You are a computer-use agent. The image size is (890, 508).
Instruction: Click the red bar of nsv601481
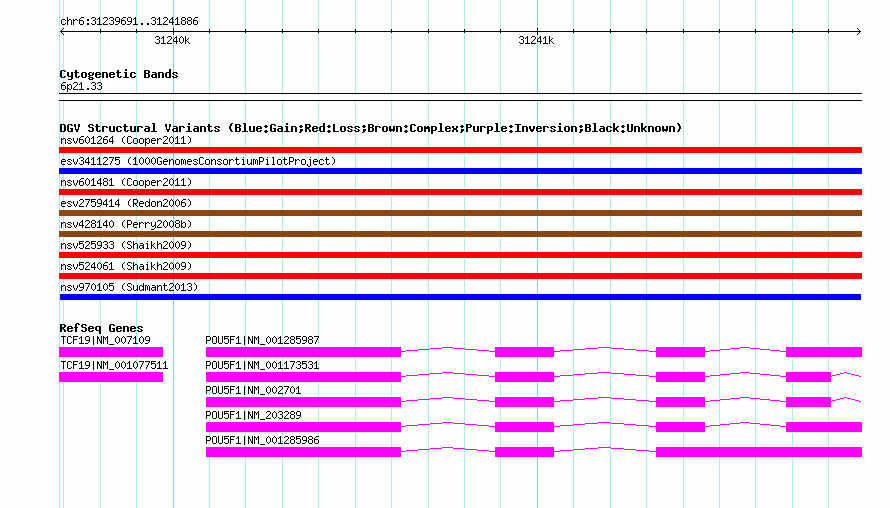tap(460, 192)
